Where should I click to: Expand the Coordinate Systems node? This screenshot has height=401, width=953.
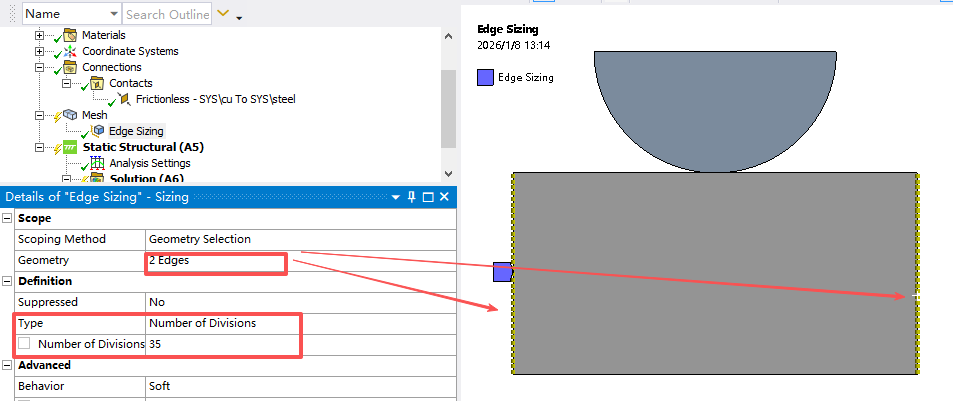pos(40,51)
